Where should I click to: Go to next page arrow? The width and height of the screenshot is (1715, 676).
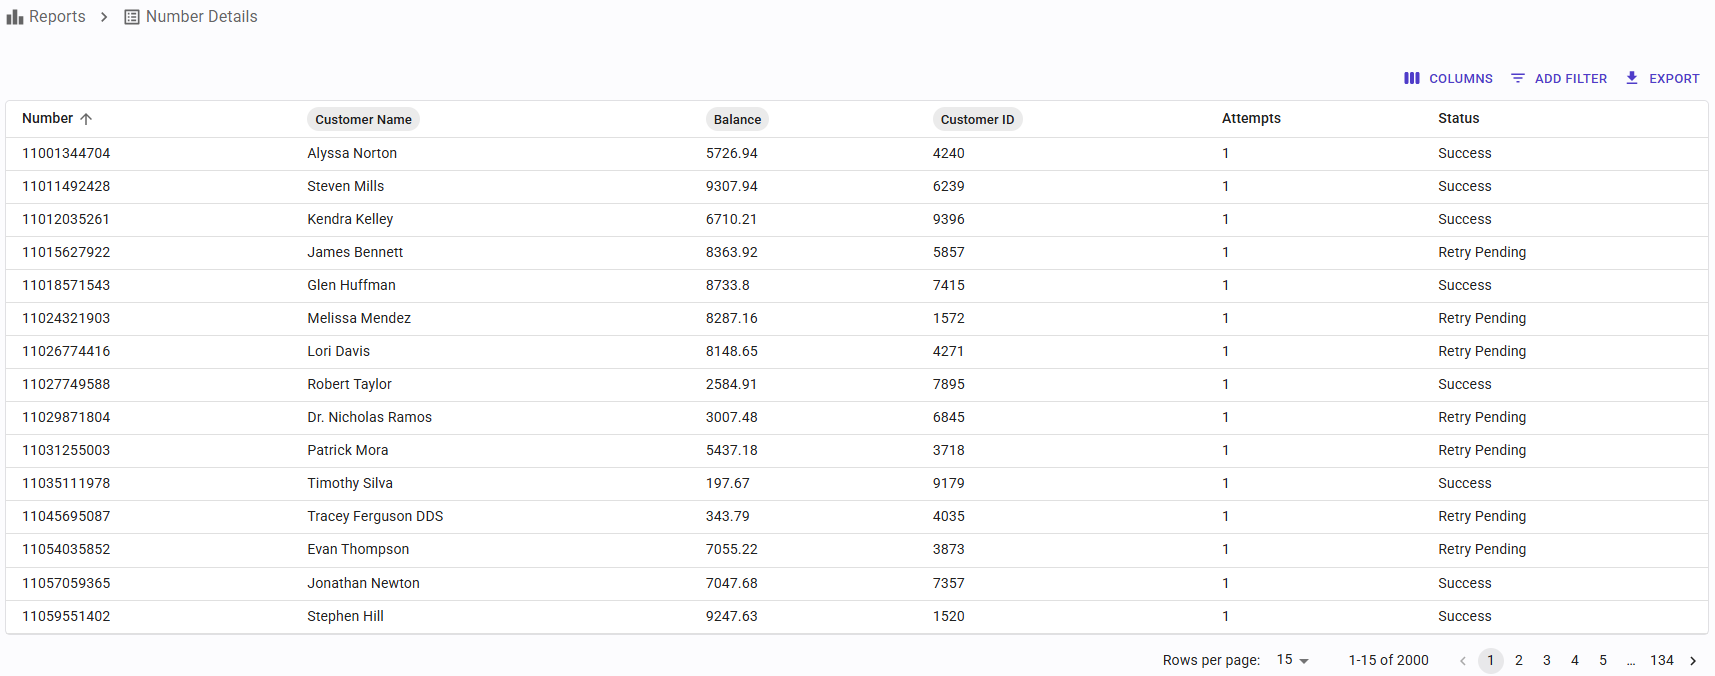pyautogui.click(x=1693, y=661)
